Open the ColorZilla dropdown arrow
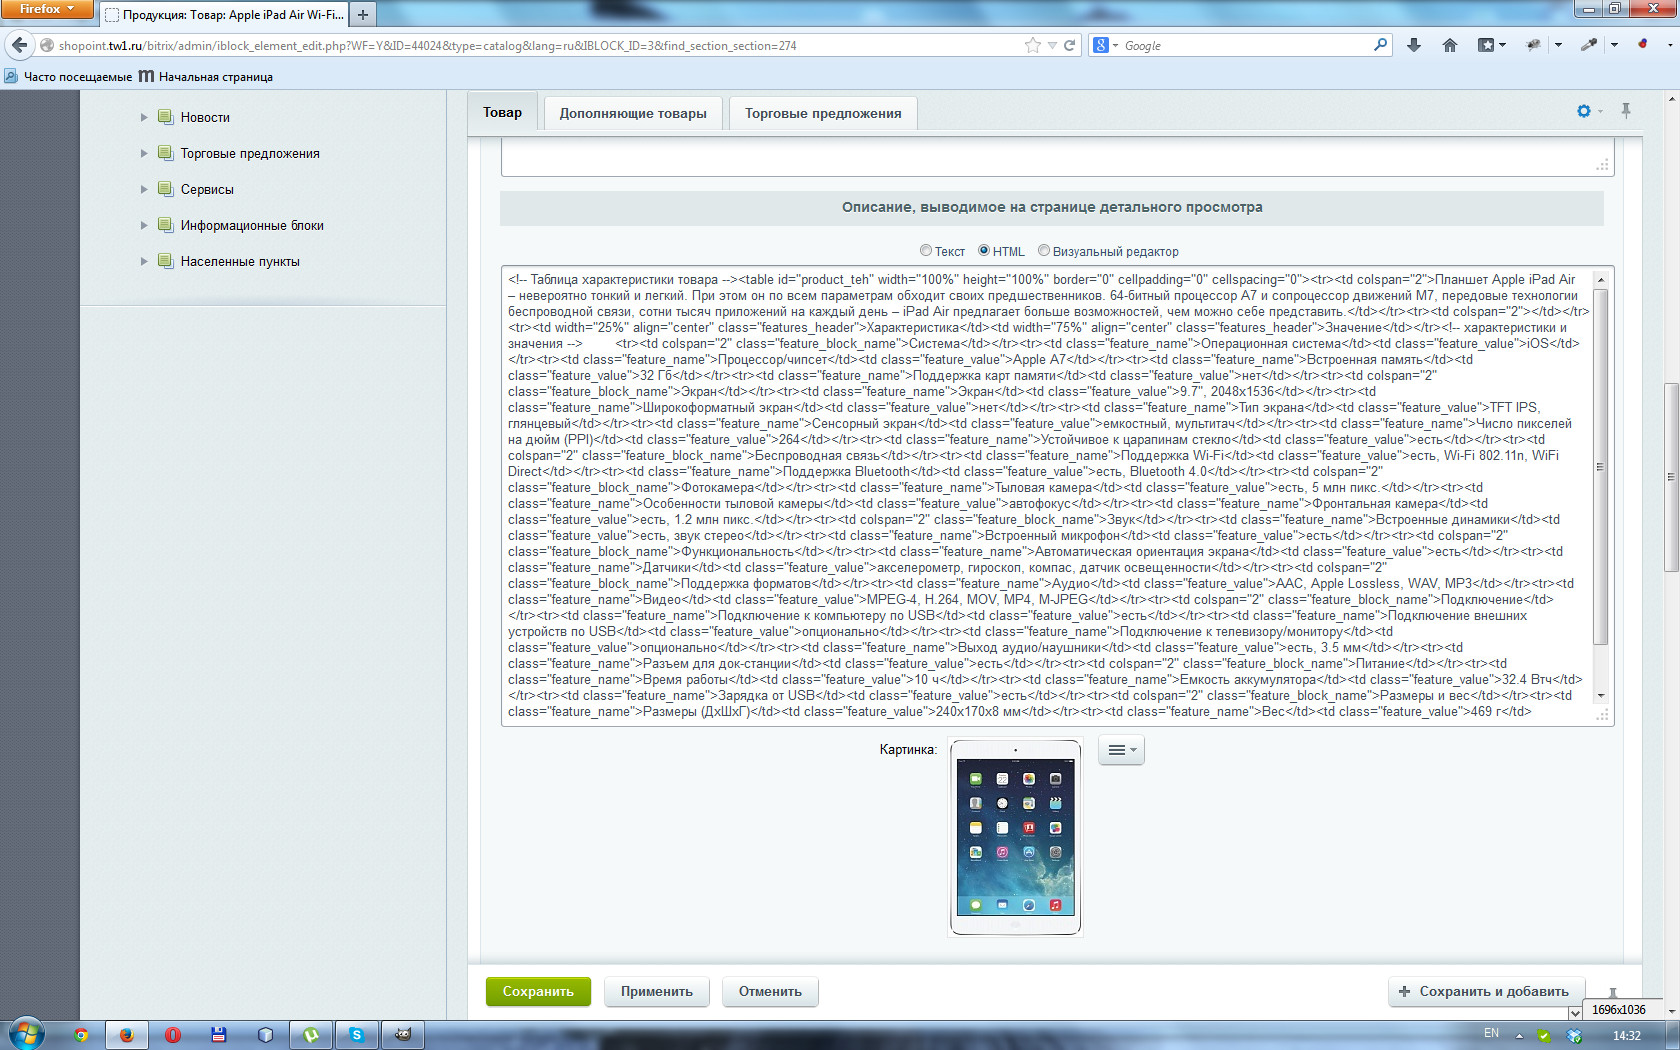Screen dimensions: 1680x1050 (1613, 45)
